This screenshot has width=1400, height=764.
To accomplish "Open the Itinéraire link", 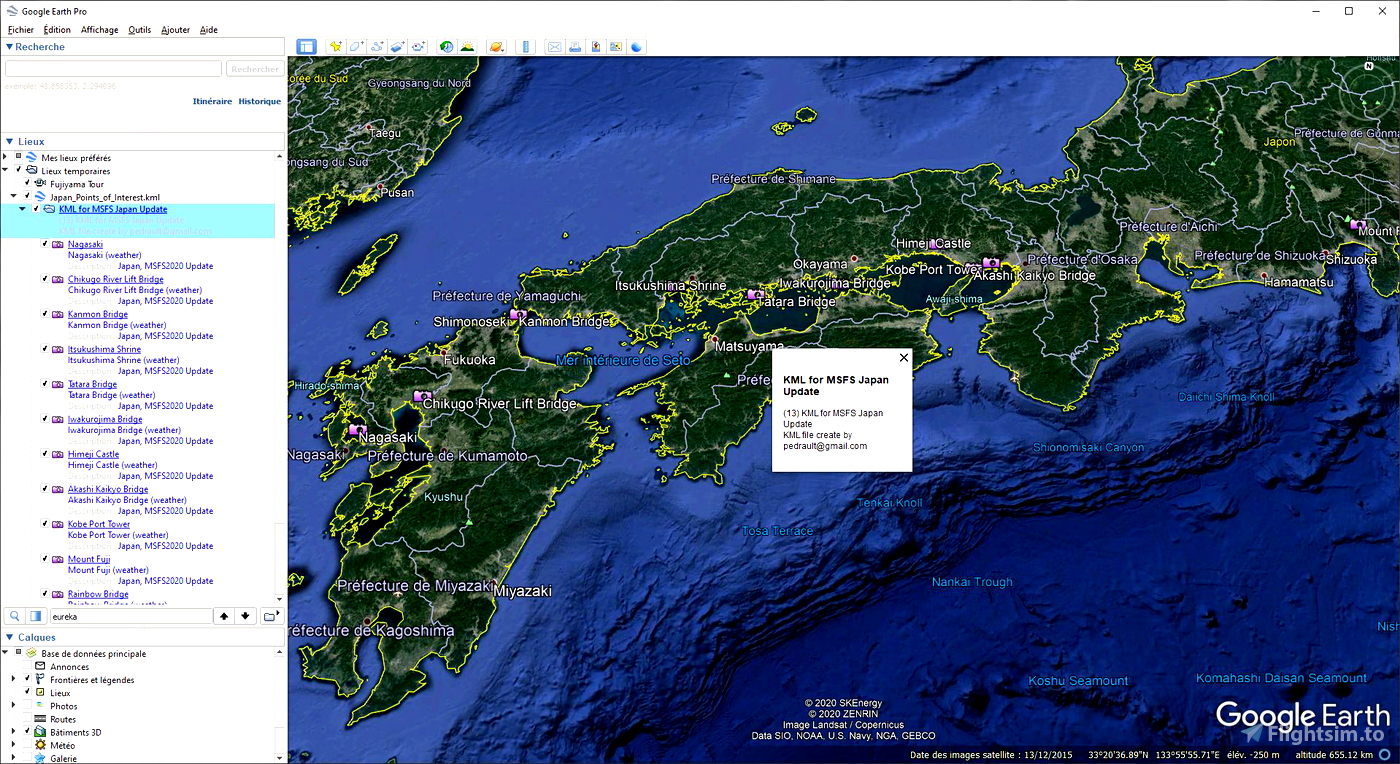I will [x=212, y=101].
